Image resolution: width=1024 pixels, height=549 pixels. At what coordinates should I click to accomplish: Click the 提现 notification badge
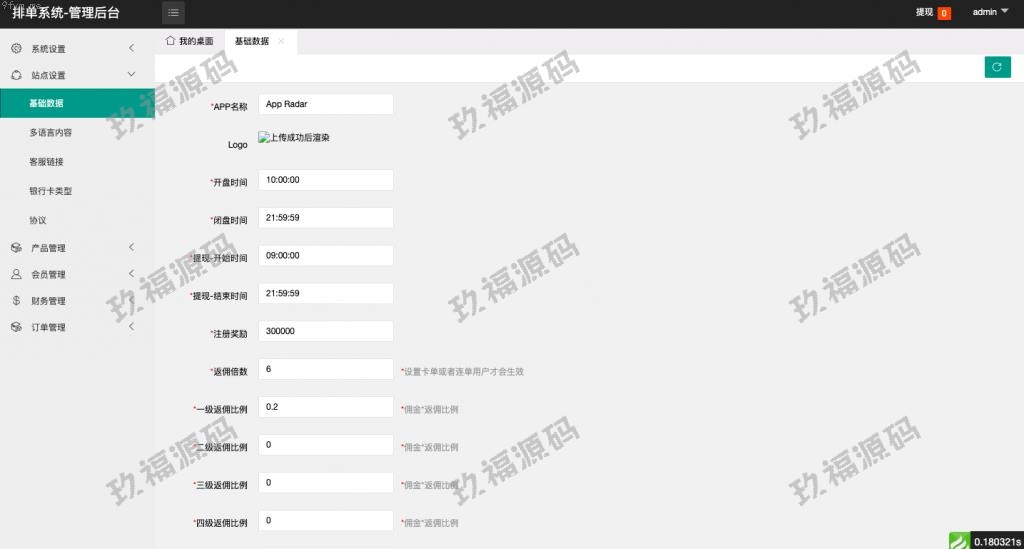pos(944,13)
